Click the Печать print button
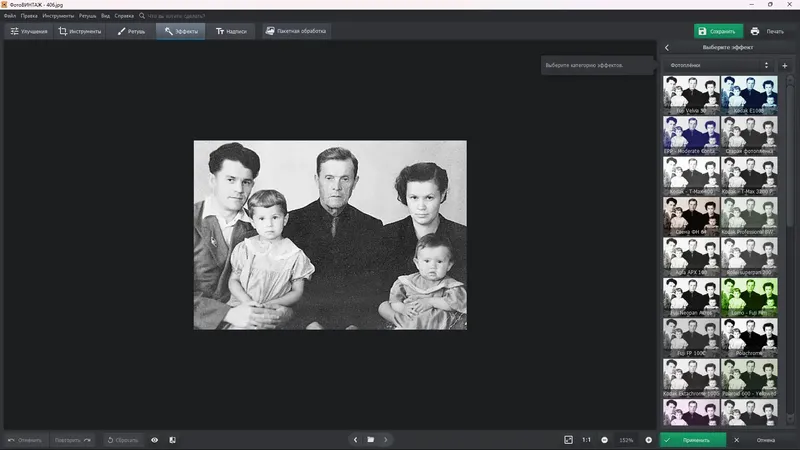Image resolution: width=800 pixels, height=450 pixels. (767, 31)
